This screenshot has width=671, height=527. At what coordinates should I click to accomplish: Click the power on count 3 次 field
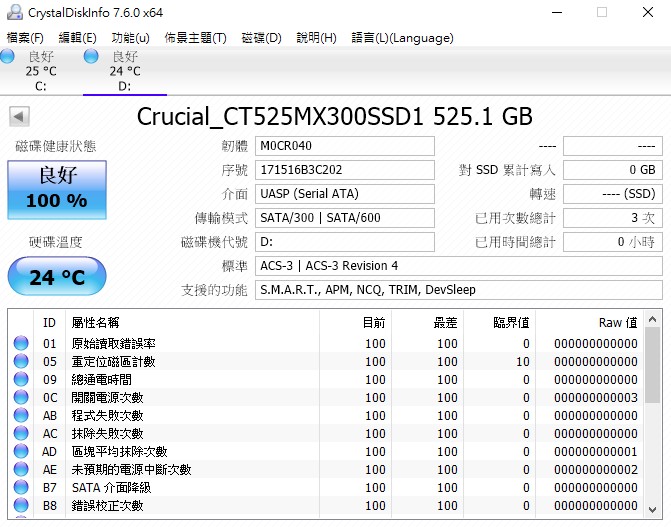(x=613, y=218)
